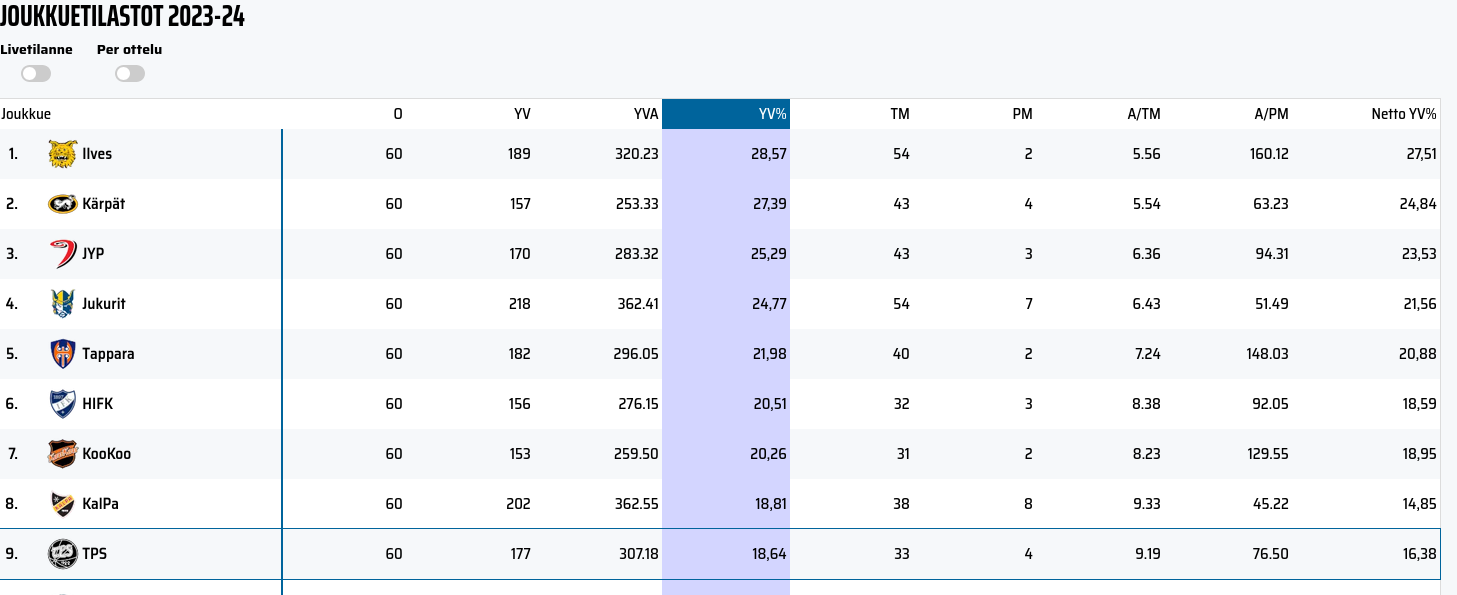Click Kärpät YVA value 253.33
The width and height of the screenshot is (1457, 595).
pos(637,204)
